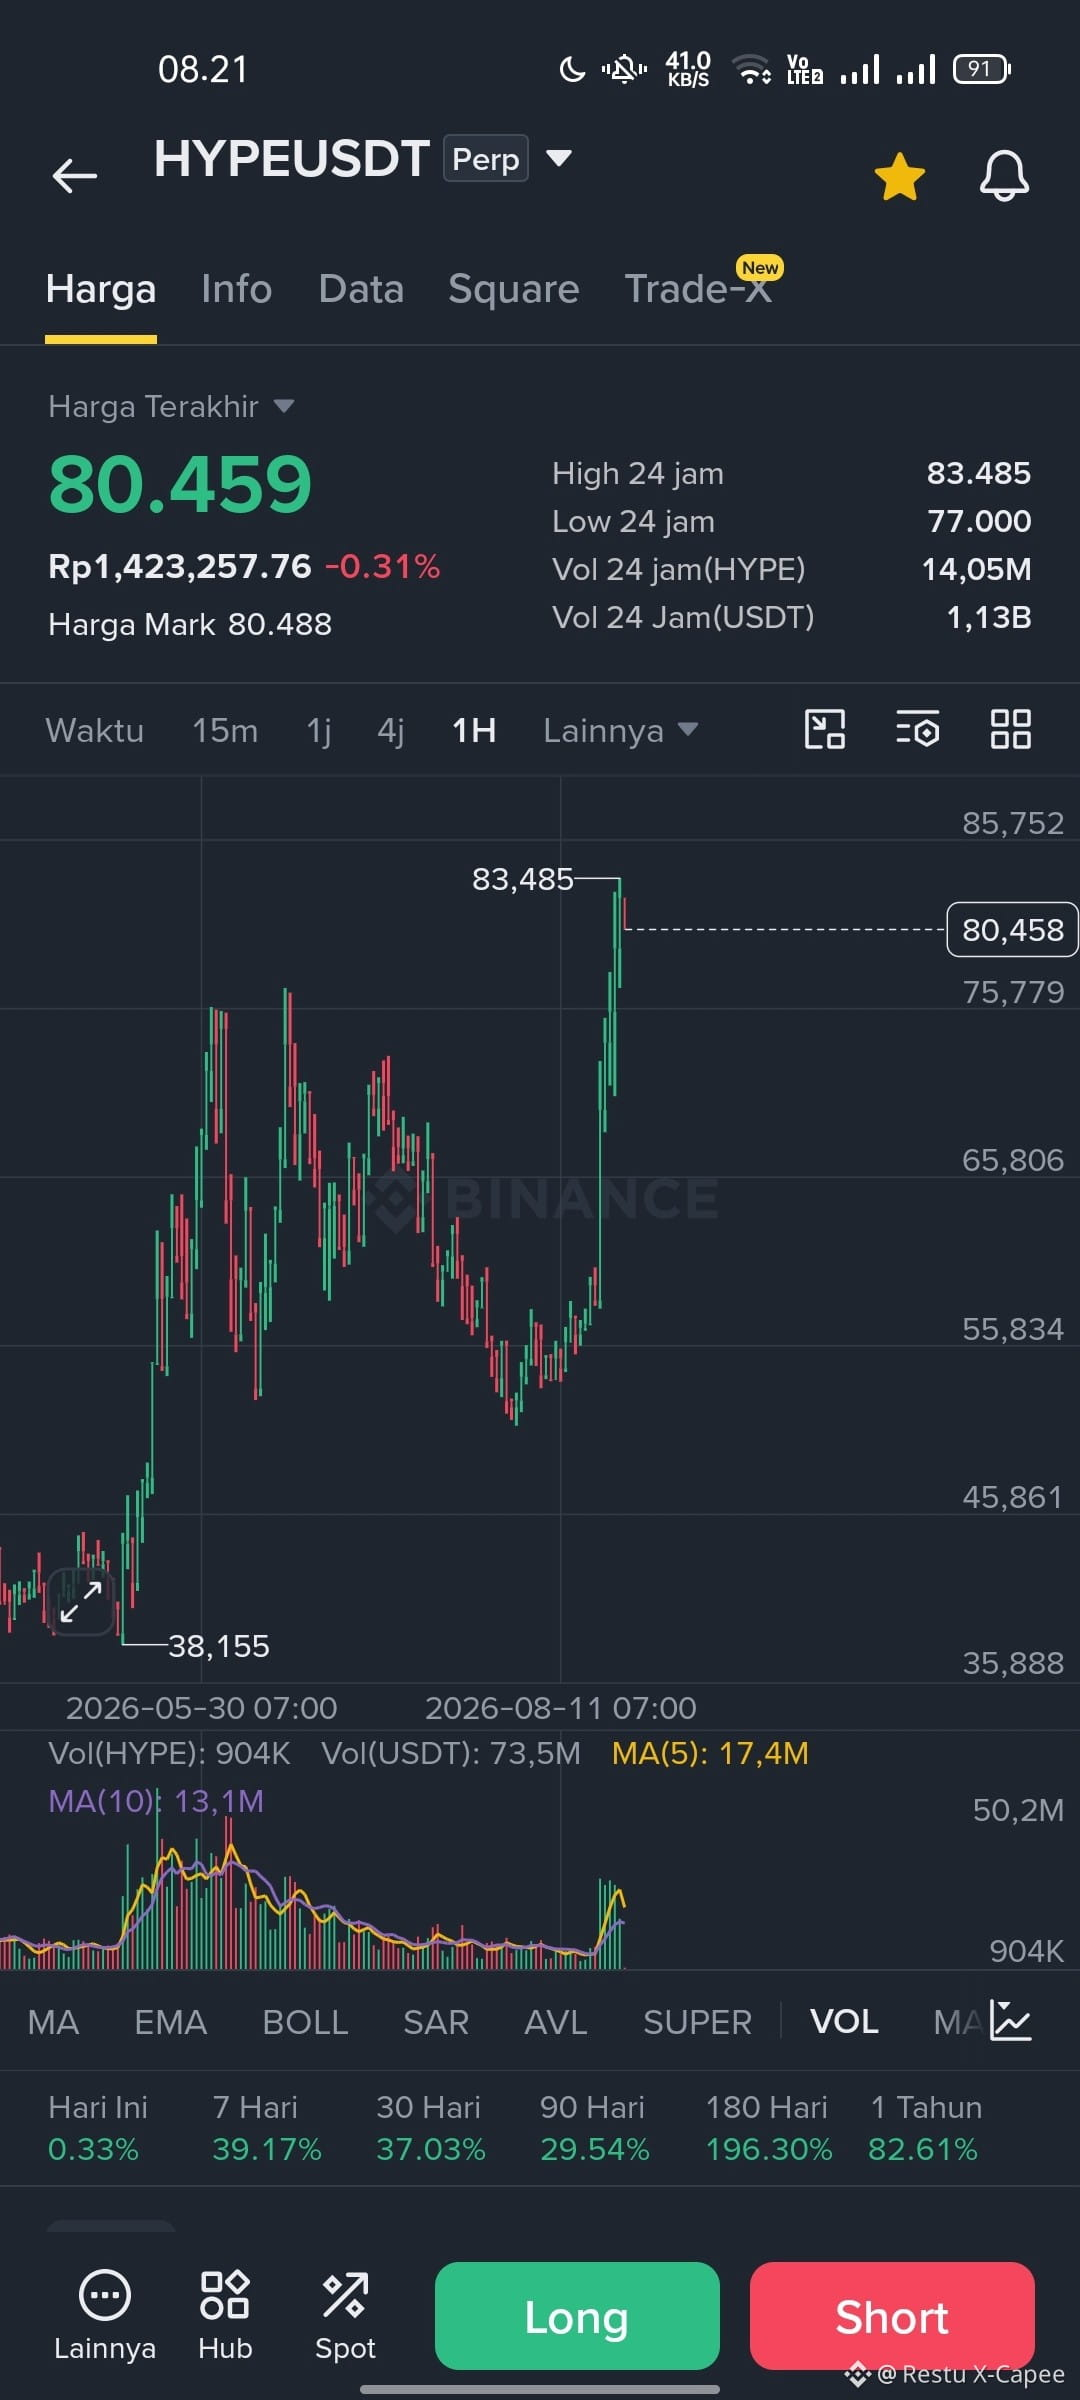Toggle the favorite star icon

(x=899, y=176)
